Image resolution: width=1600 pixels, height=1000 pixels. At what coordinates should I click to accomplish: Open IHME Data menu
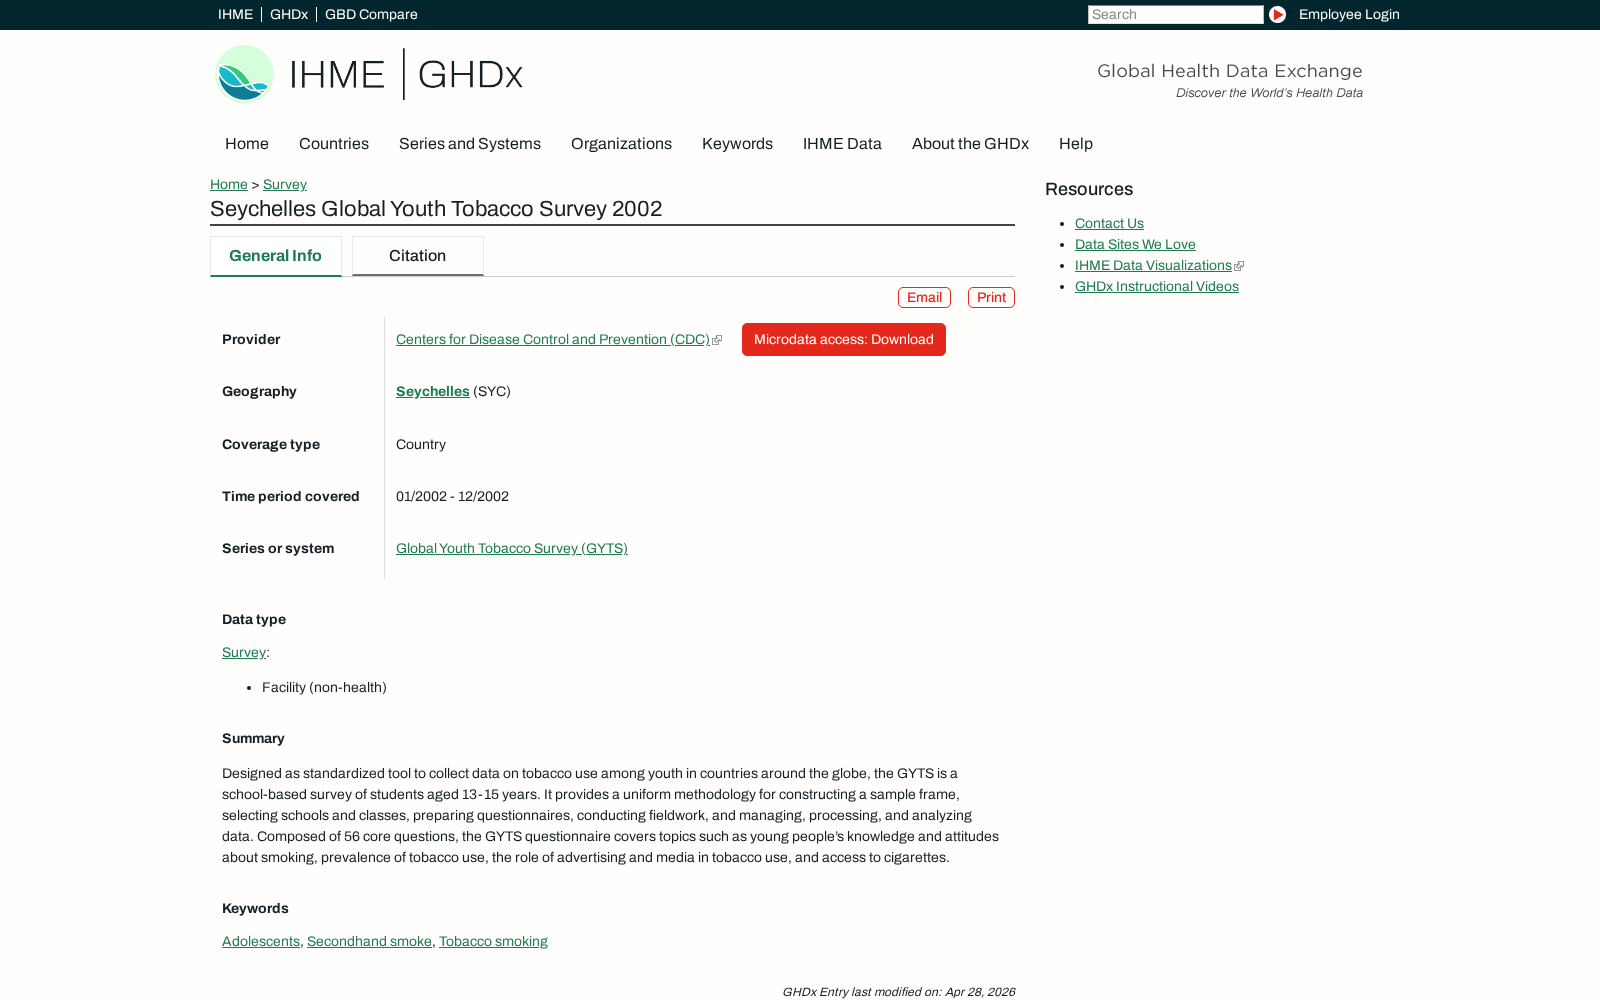[842, 144]
